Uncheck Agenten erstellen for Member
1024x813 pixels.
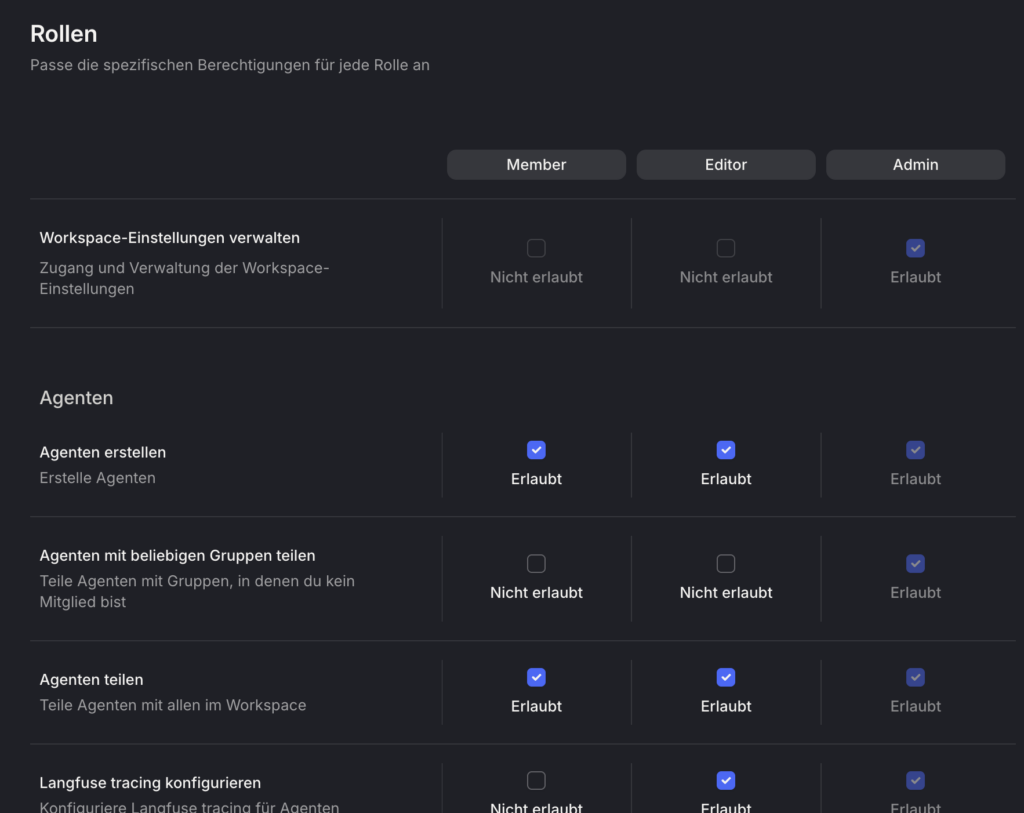point(536,450)
